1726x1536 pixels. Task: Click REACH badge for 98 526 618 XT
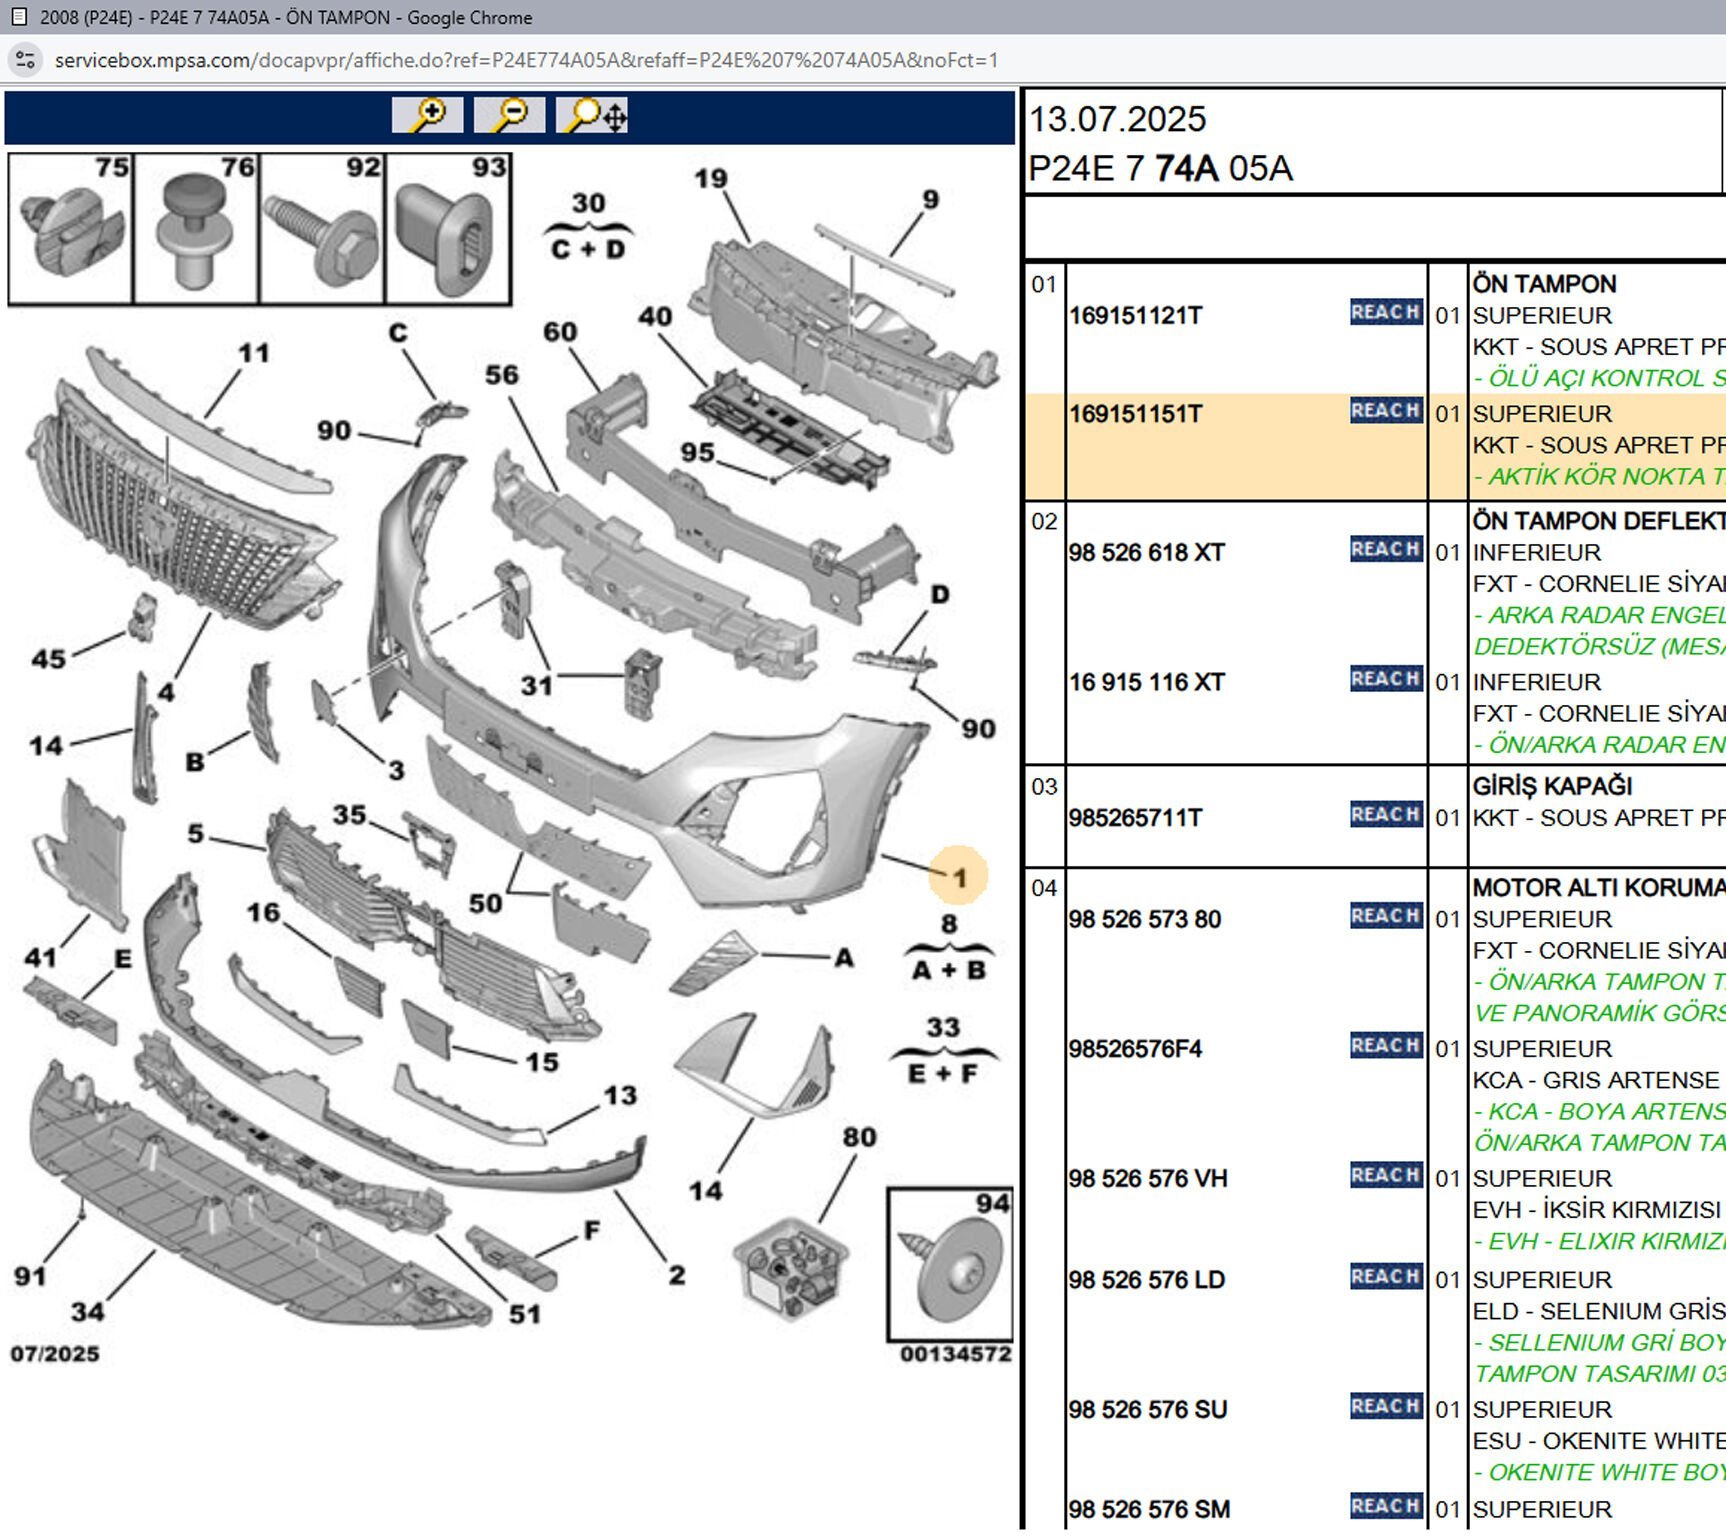(1385, 549)
